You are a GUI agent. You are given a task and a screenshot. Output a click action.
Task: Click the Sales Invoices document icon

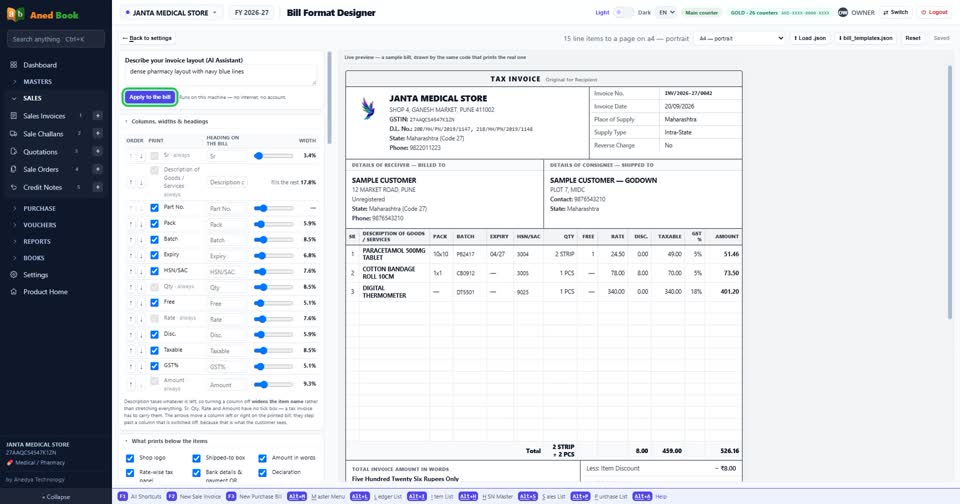tap(13, 116)
